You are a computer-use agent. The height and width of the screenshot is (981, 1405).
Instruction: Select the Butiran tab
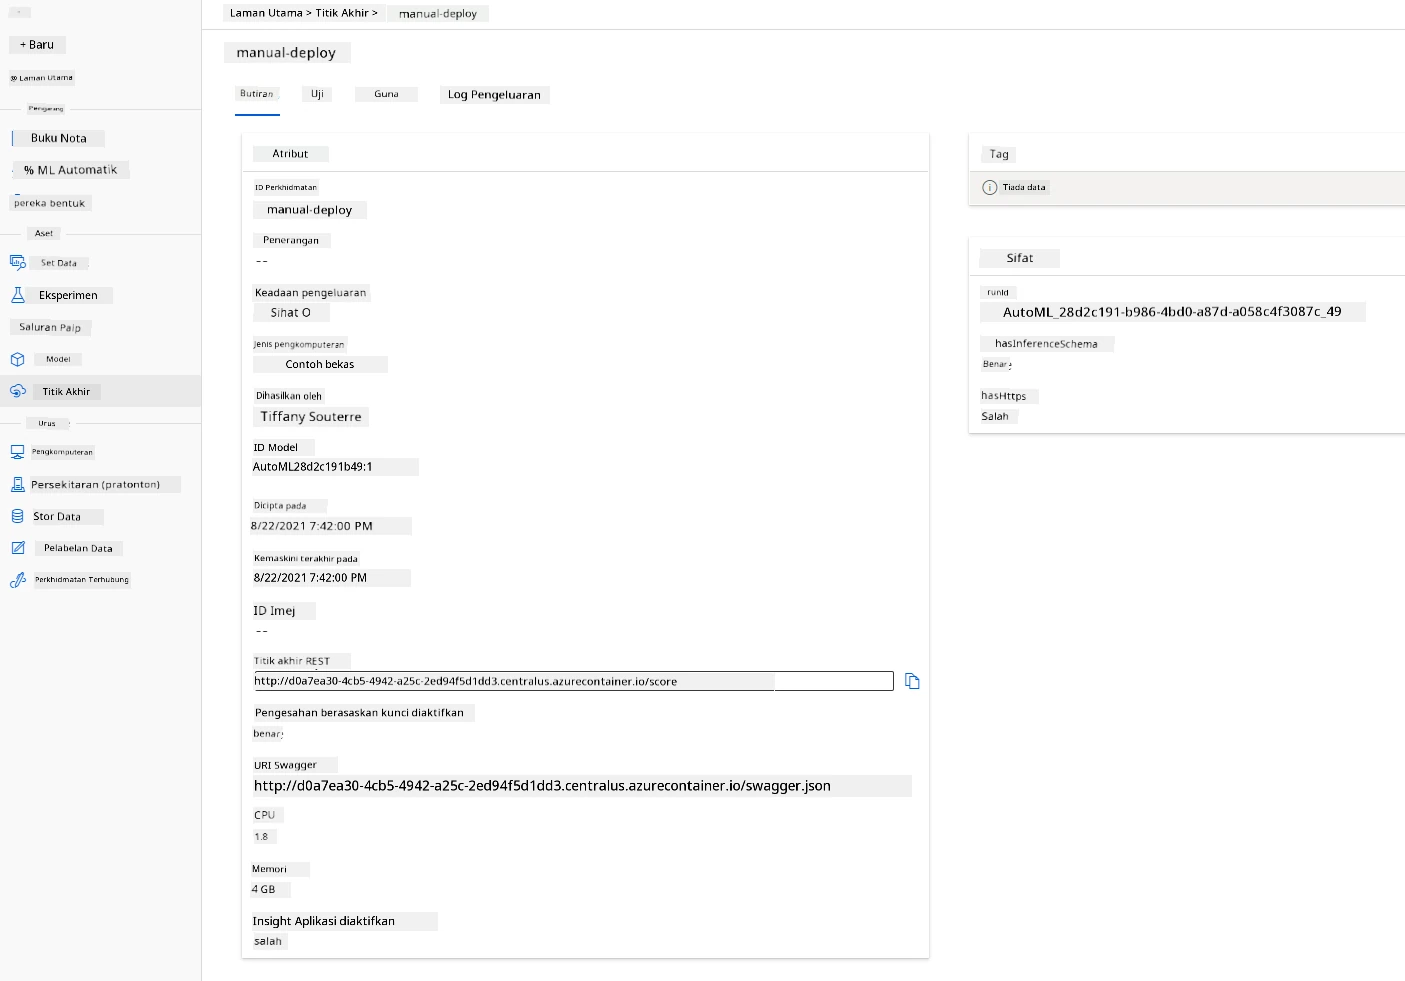click(x=257, y=94)
